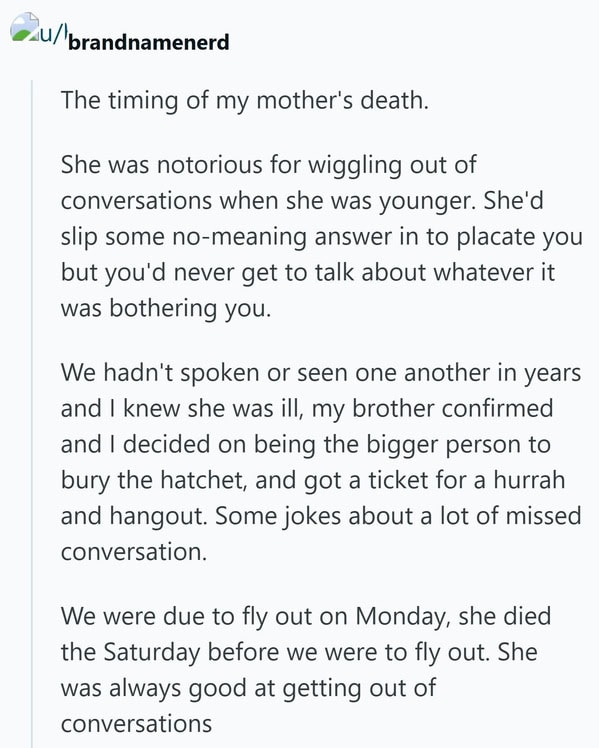Screen dimensions: 599x748
Task: Click the line "The timing of my mother's death."
Action: point(245,101)
